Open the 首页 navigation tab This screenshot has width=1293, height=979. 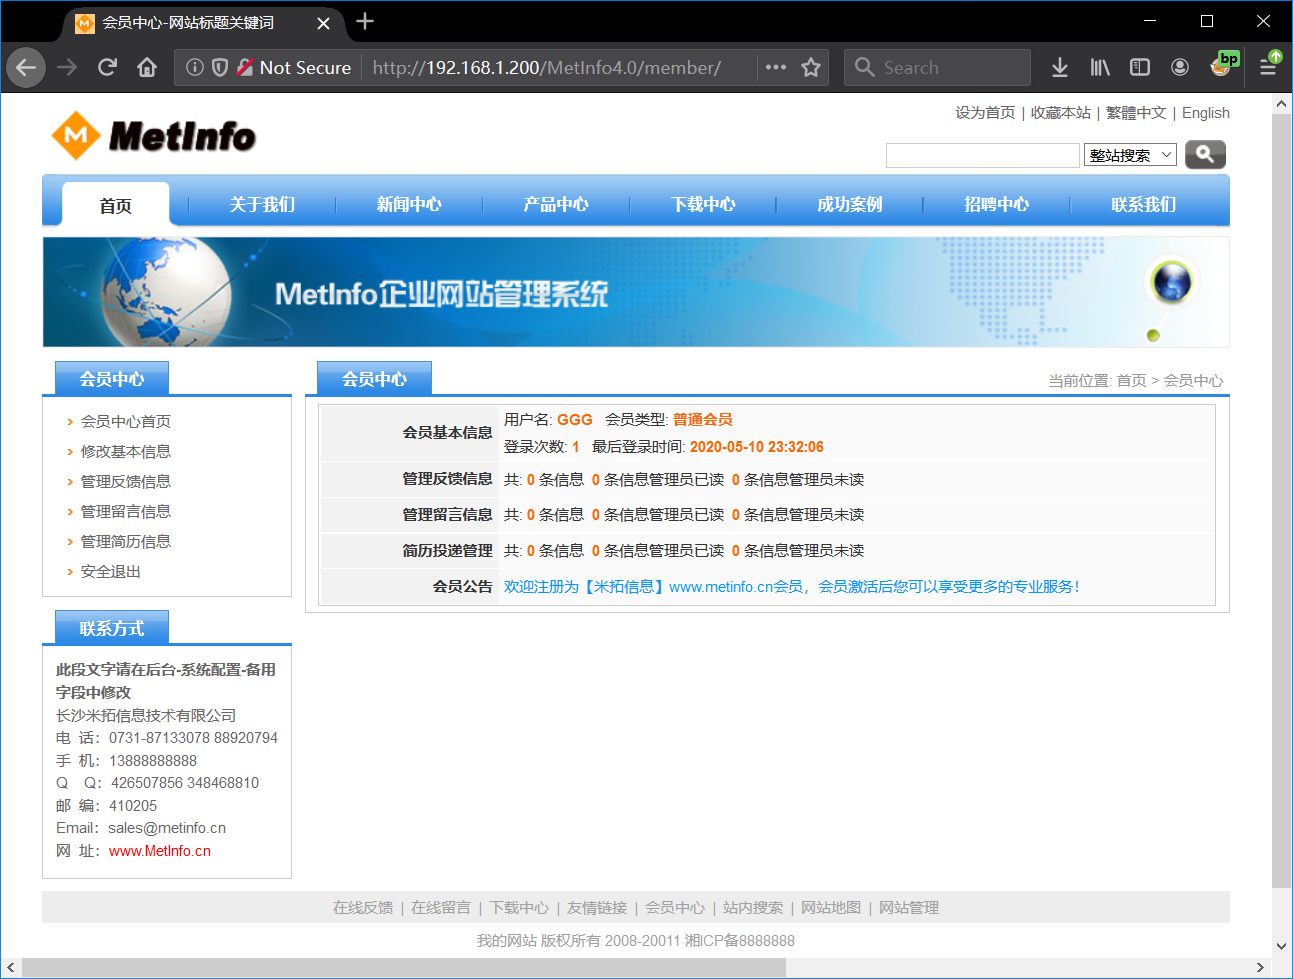pyautogui.click(x=116, y=205)
